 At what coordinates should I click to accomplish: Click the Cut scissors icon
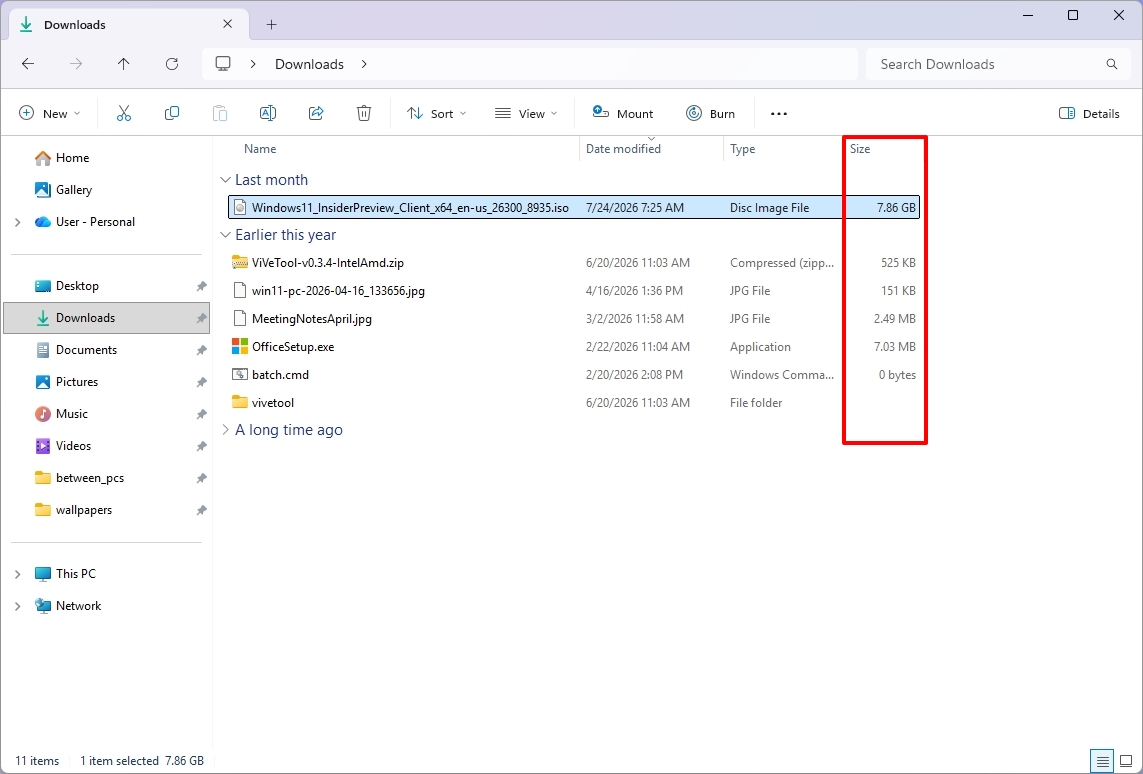tap(124, 113)
